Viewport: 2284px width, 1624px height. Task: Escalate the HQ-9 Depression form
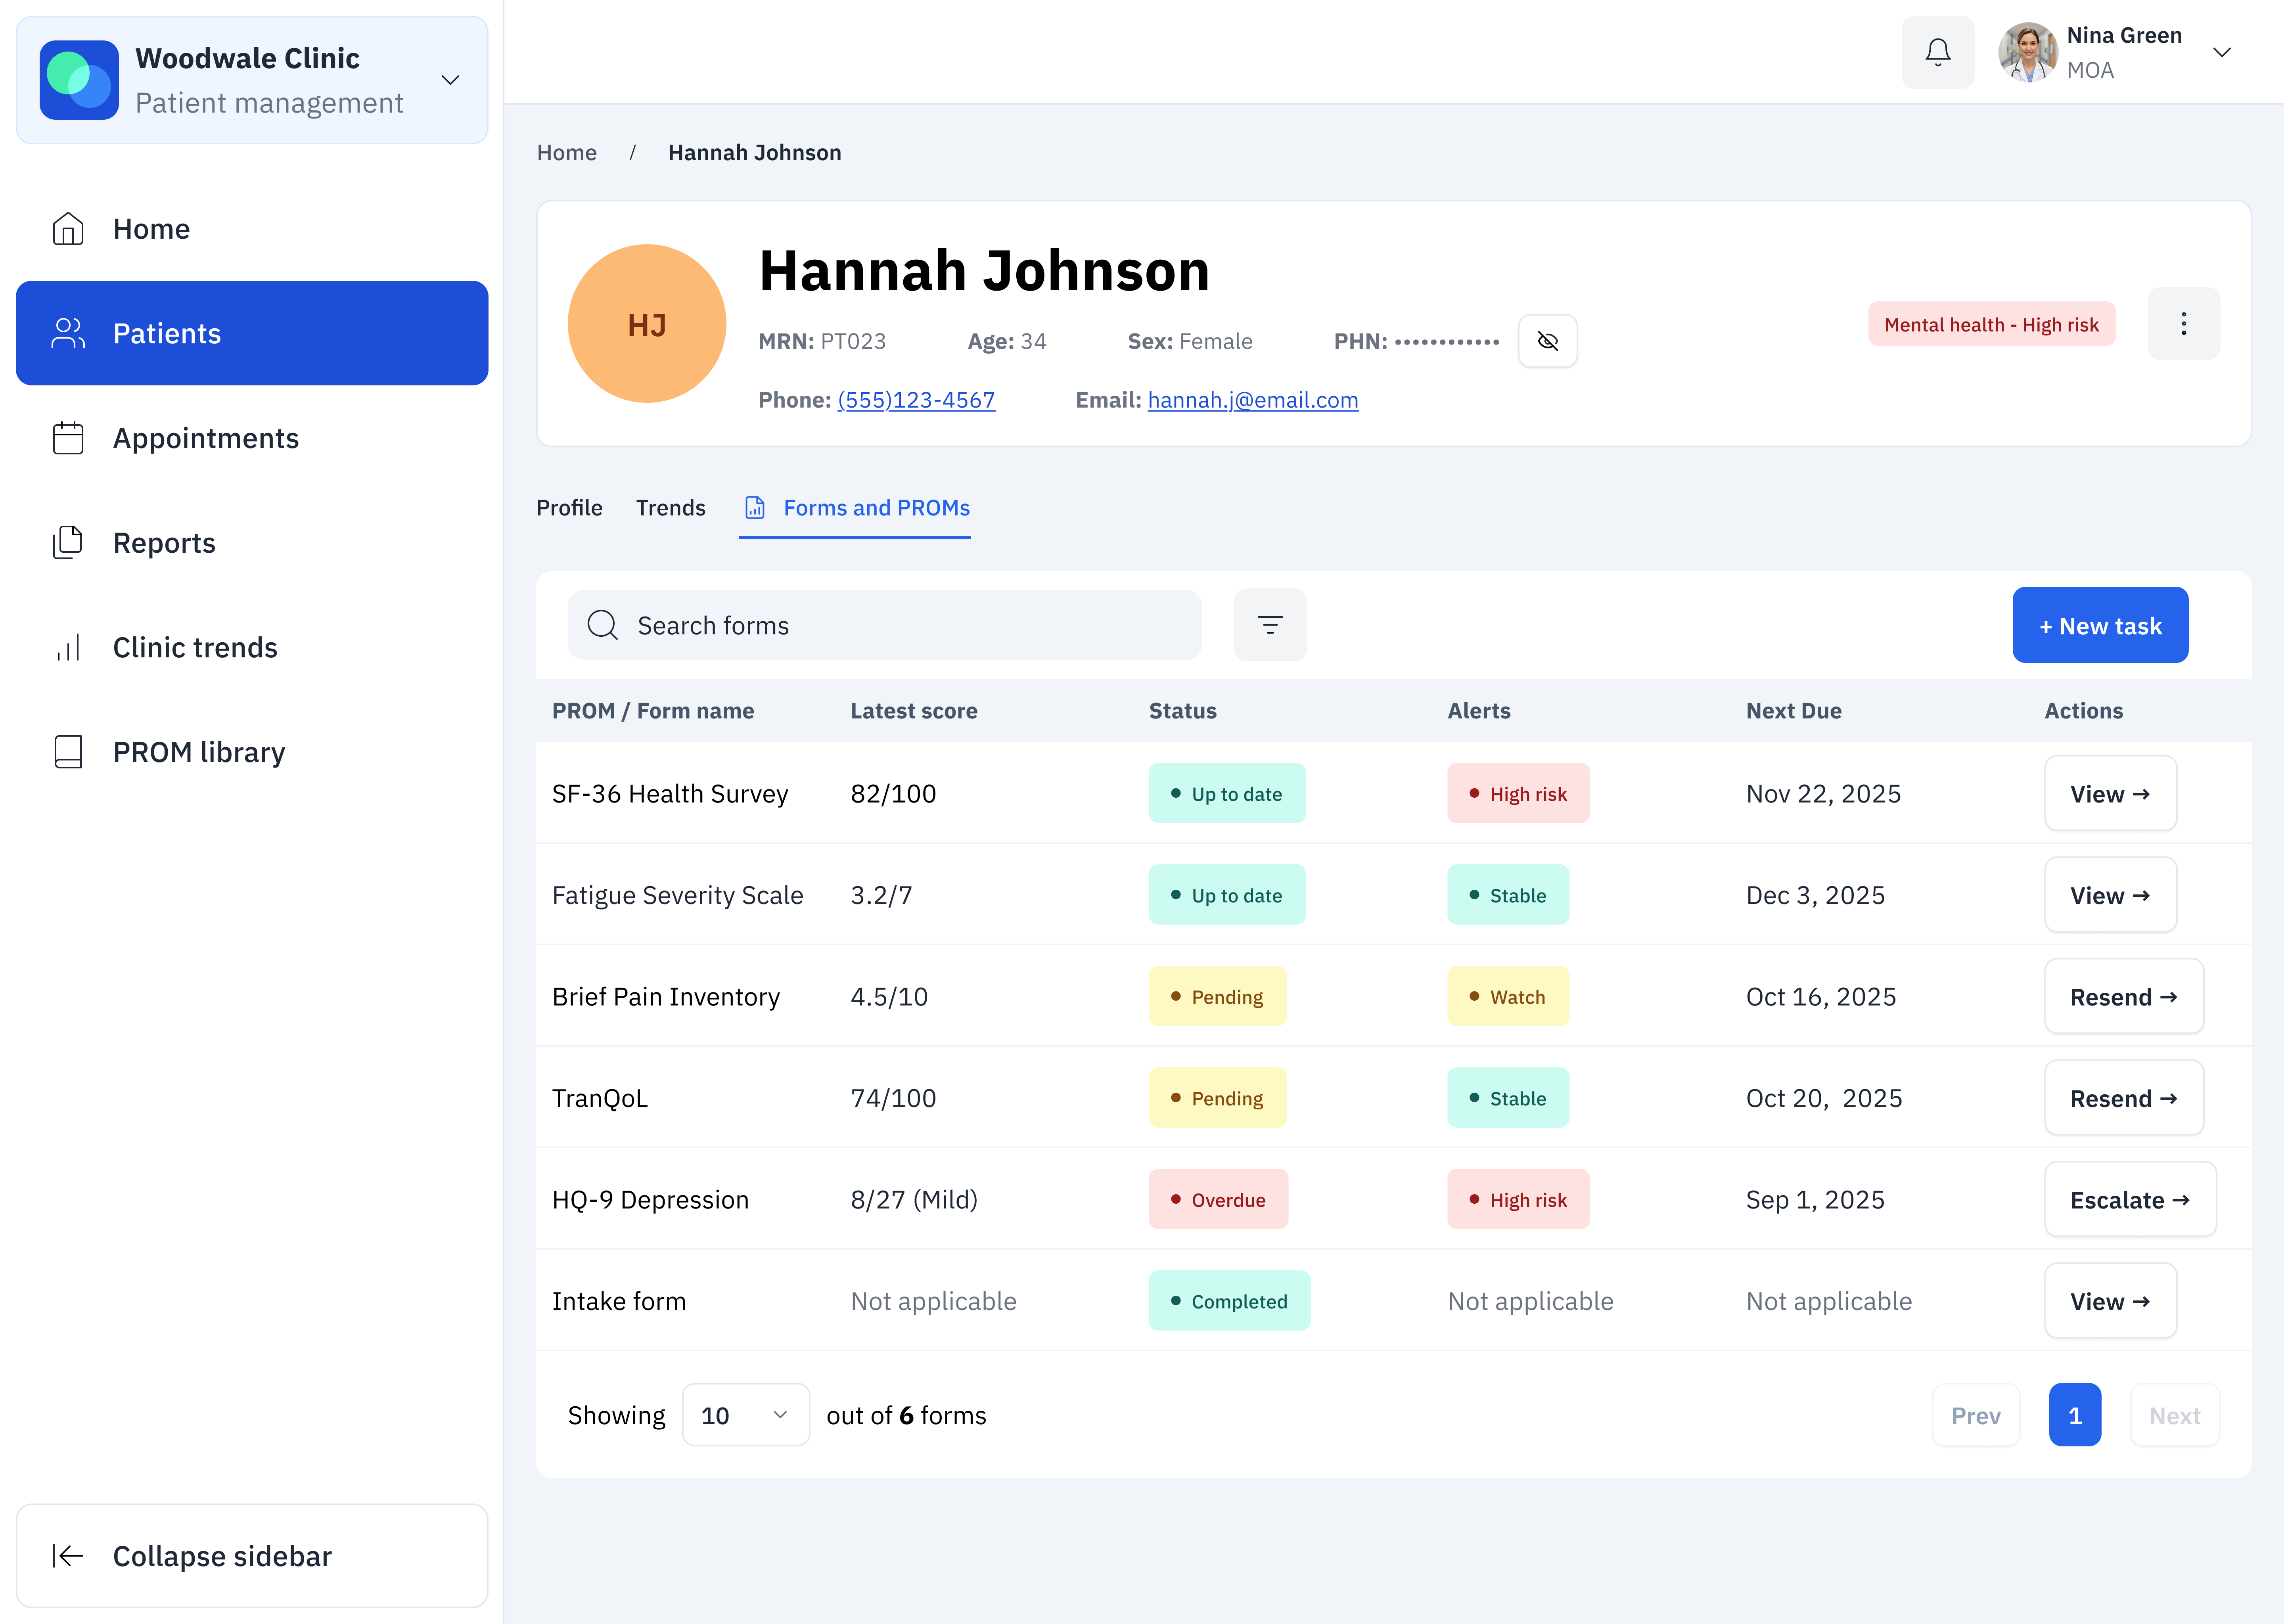coord(2130,1199)
